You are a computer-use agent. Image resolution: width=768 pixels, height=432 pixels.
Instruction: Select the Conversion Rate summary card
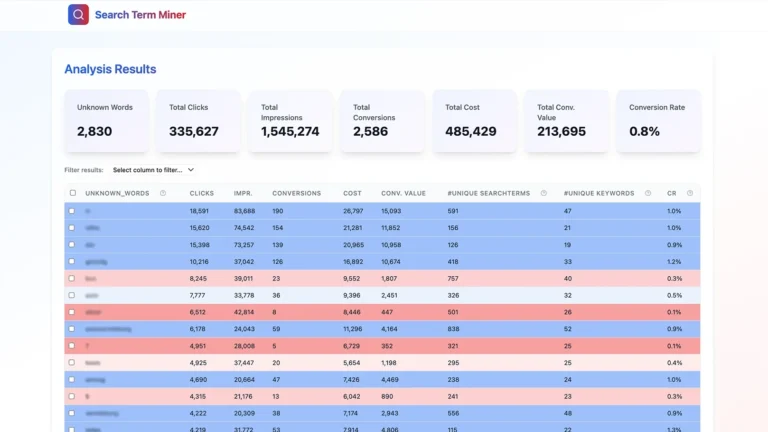pos(658,121)
